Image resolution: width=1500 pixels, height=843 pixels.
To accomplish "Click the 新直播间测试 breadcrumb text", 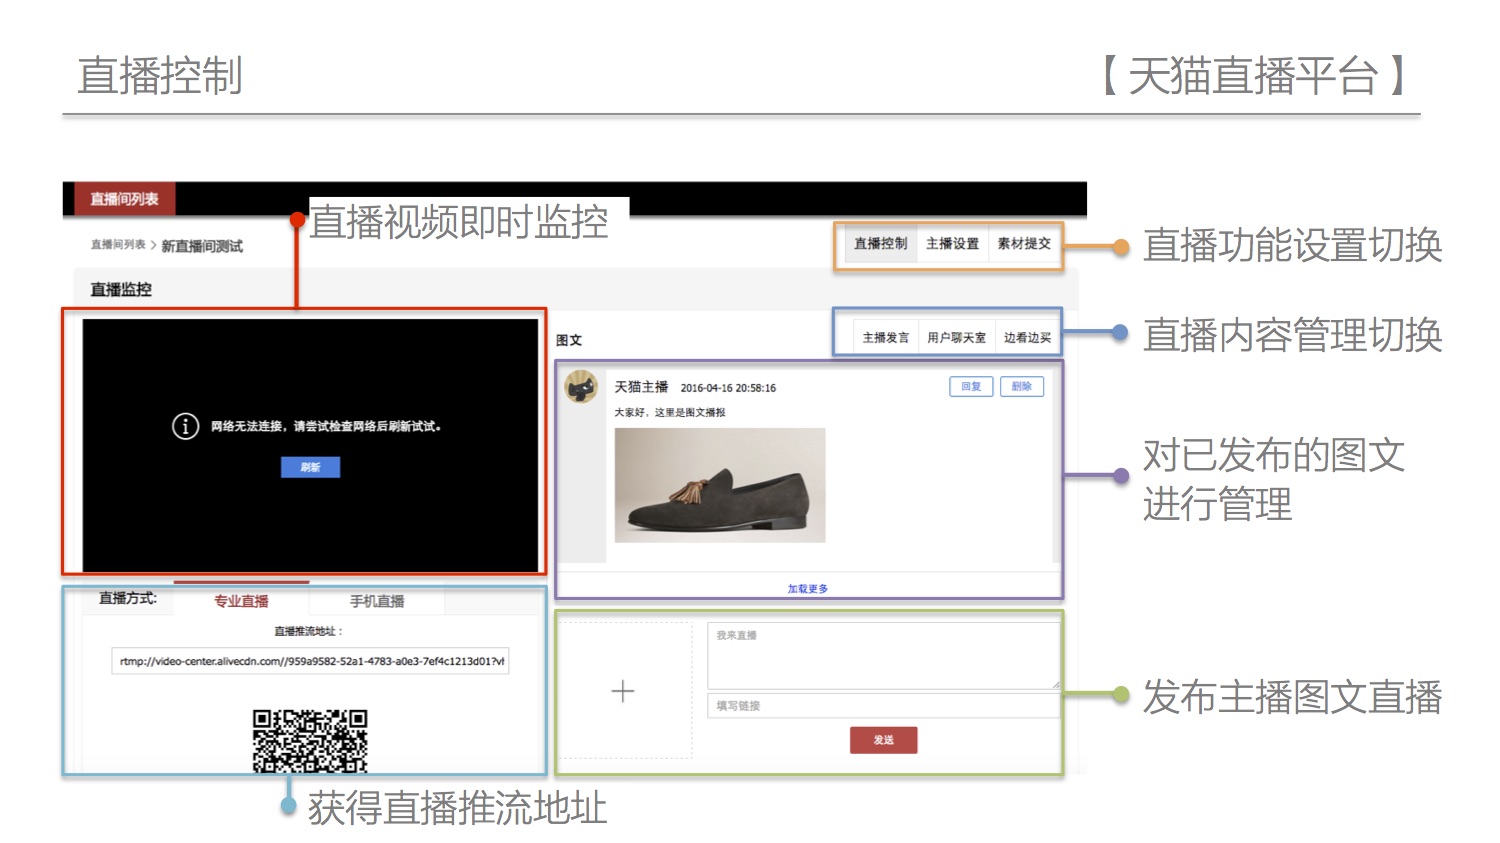I will point(202,246).
